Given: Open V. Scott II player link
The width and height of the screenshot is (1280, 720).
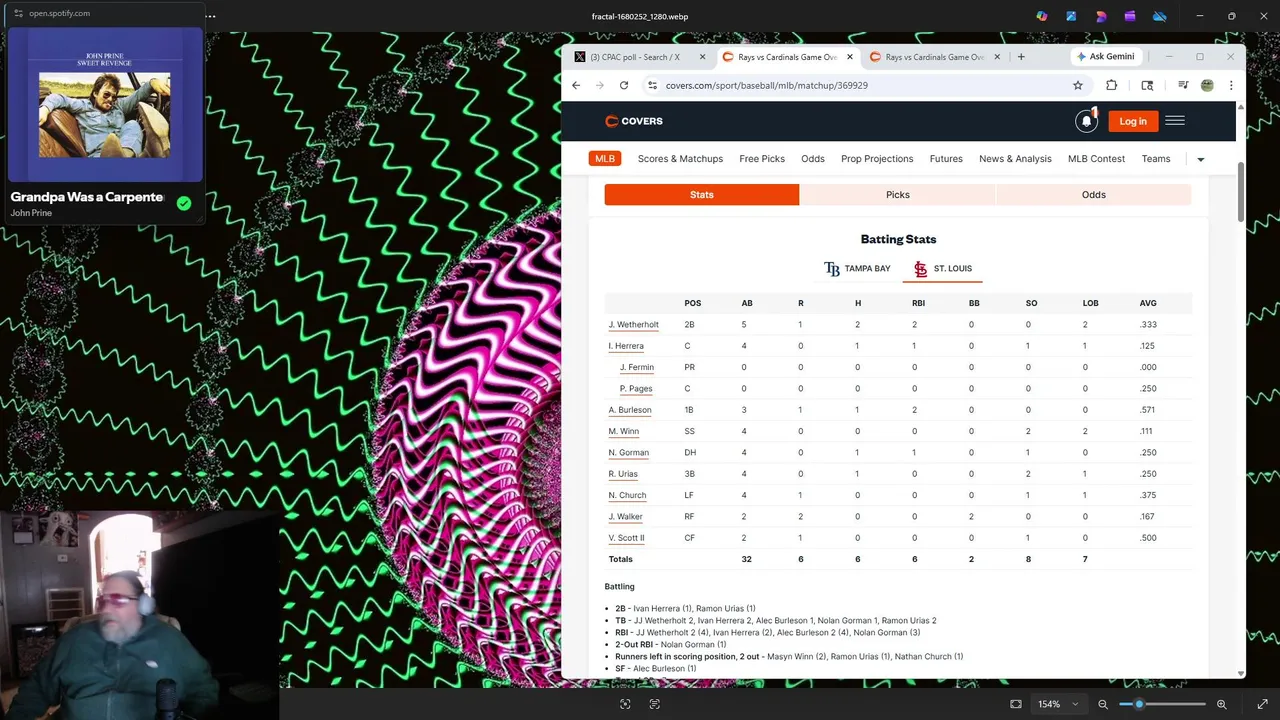Looking at the screenshot, I should coord(626,538).
